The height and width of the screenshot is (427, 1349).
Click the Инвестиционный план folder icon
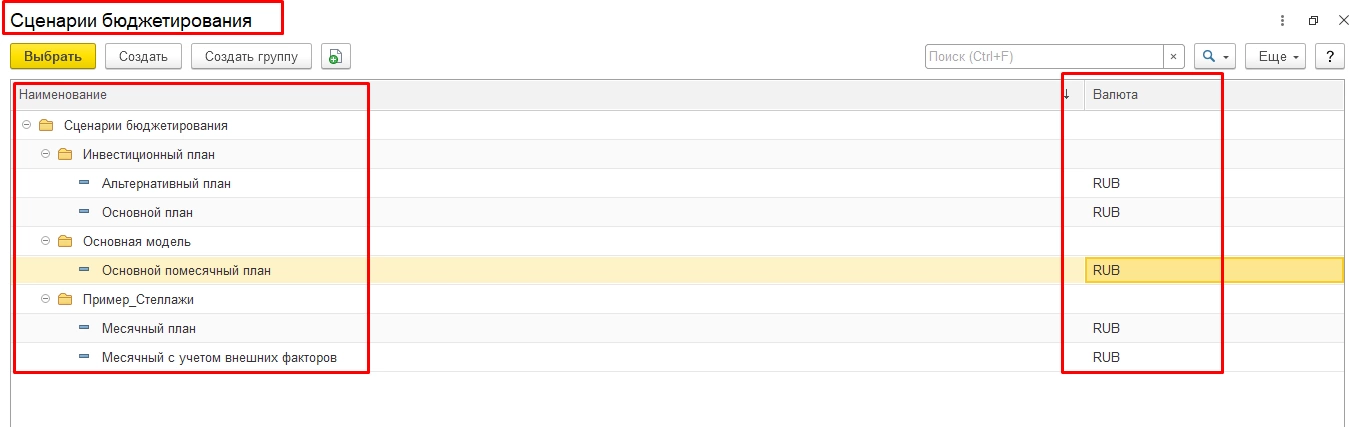click(65, 155)
